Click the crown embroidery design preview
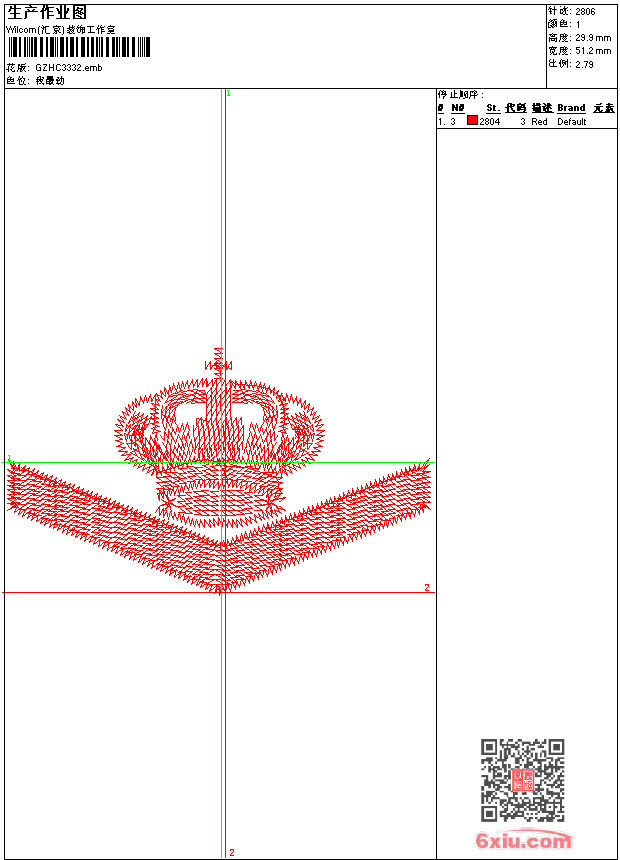The image size is (620, 860). (x=219, y=471)
